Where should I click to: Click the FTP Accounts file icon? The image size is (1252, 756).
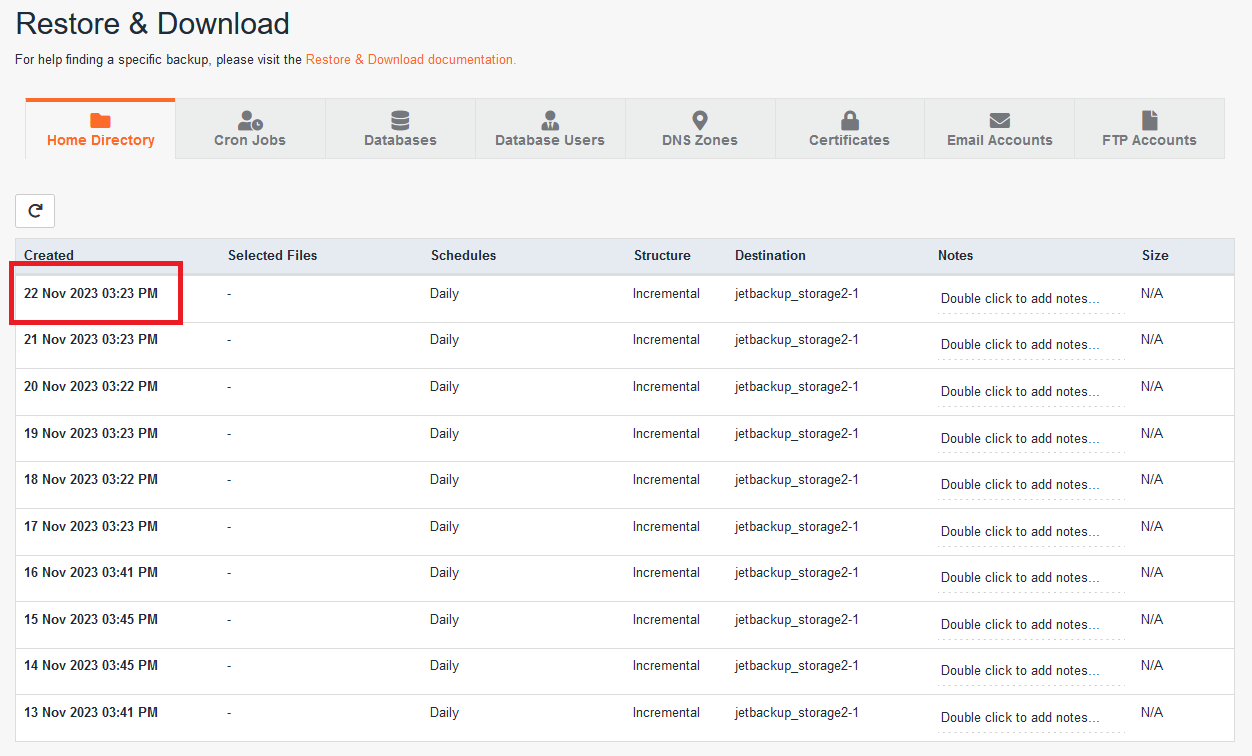pos(1150,121)
